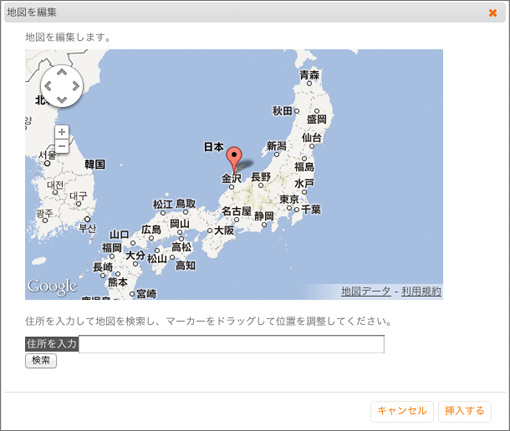Viewport: 510px width, 431px height.
Task: Click the 仙台 city label
Action: [x=311, y=137]
